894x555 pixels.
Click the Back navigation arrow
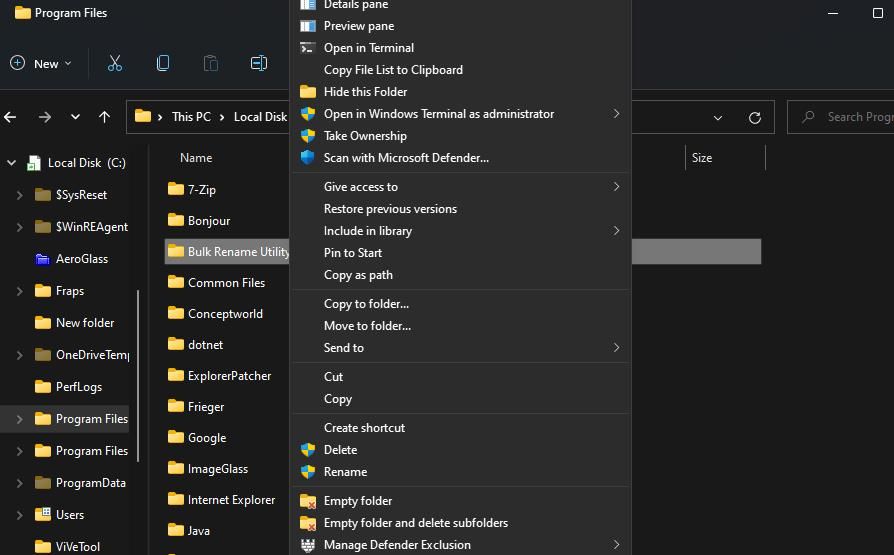coord(11,117)
